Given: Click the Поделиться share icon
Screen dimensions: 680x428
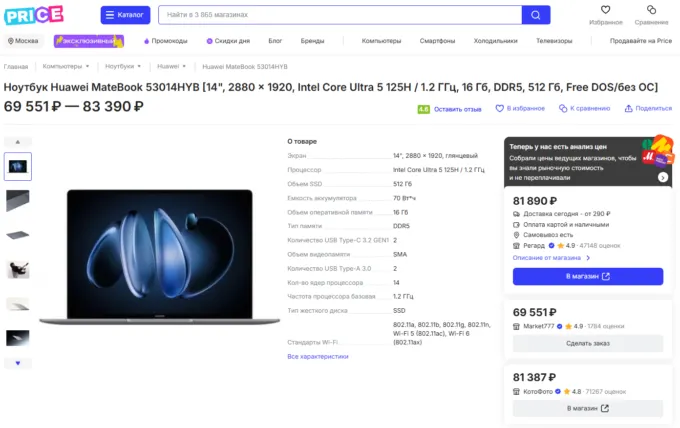Looking at the screenshot, I should point(628,108).
